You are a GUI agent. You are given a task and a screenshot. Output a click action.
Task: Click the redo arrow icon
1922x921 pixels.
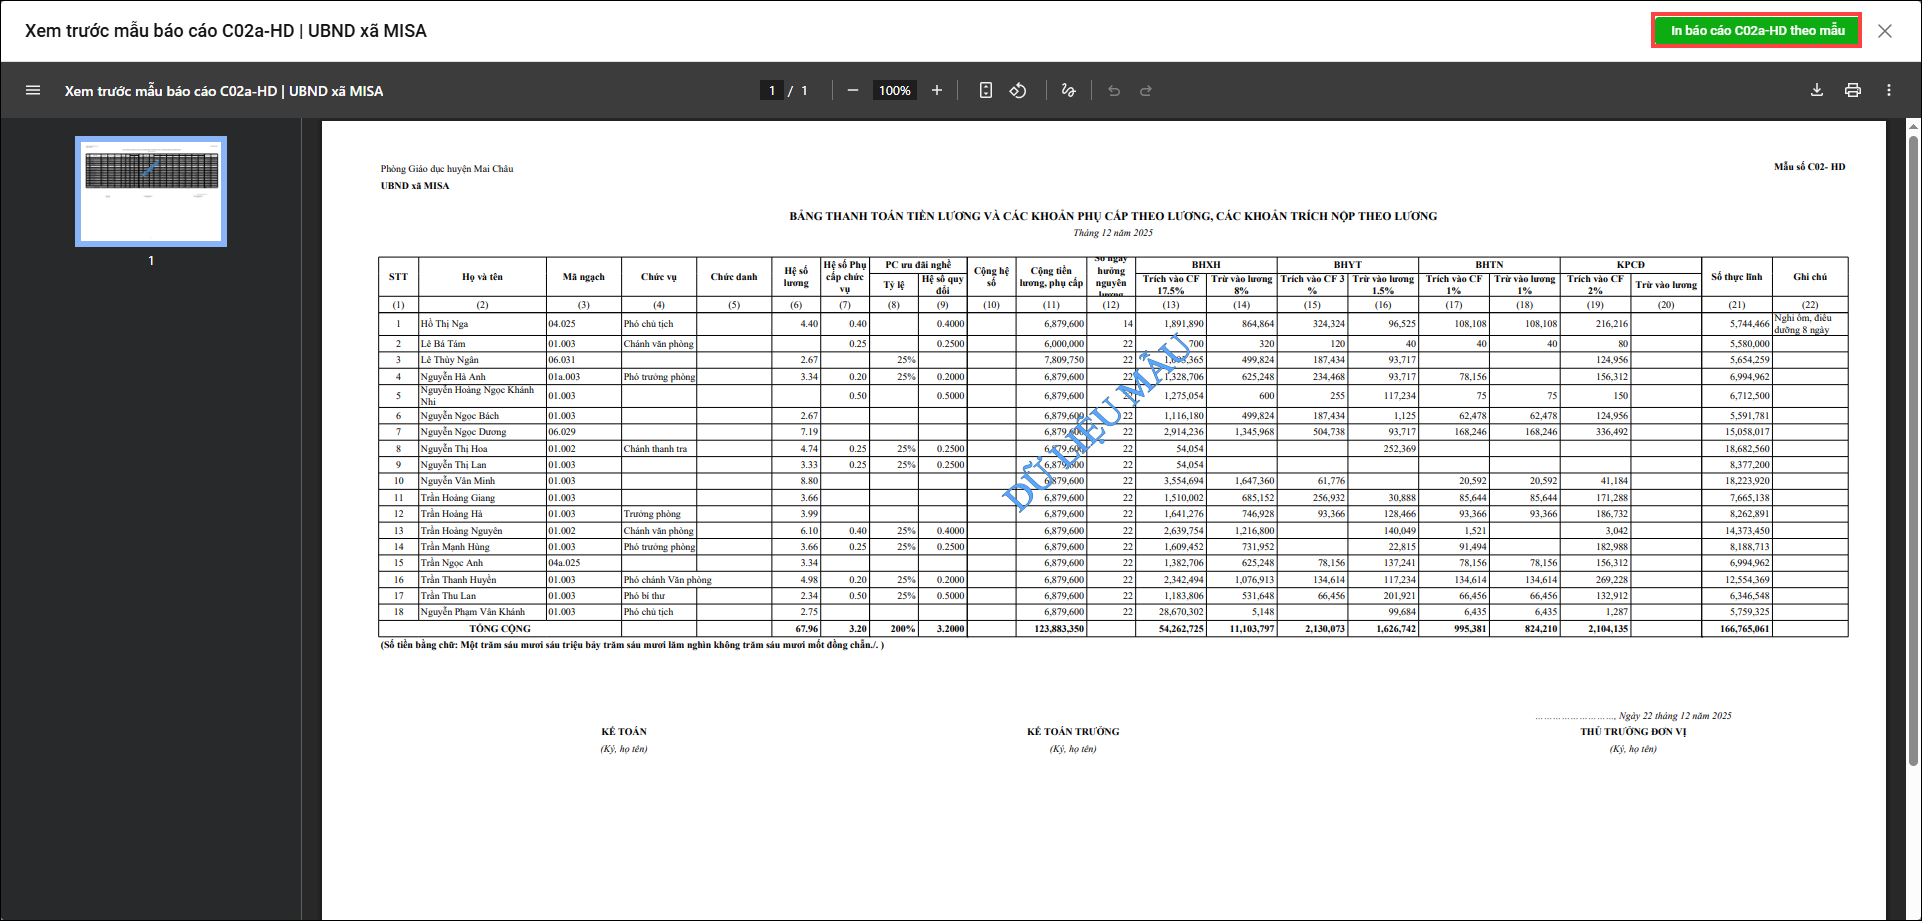(x=1146, y=91)
